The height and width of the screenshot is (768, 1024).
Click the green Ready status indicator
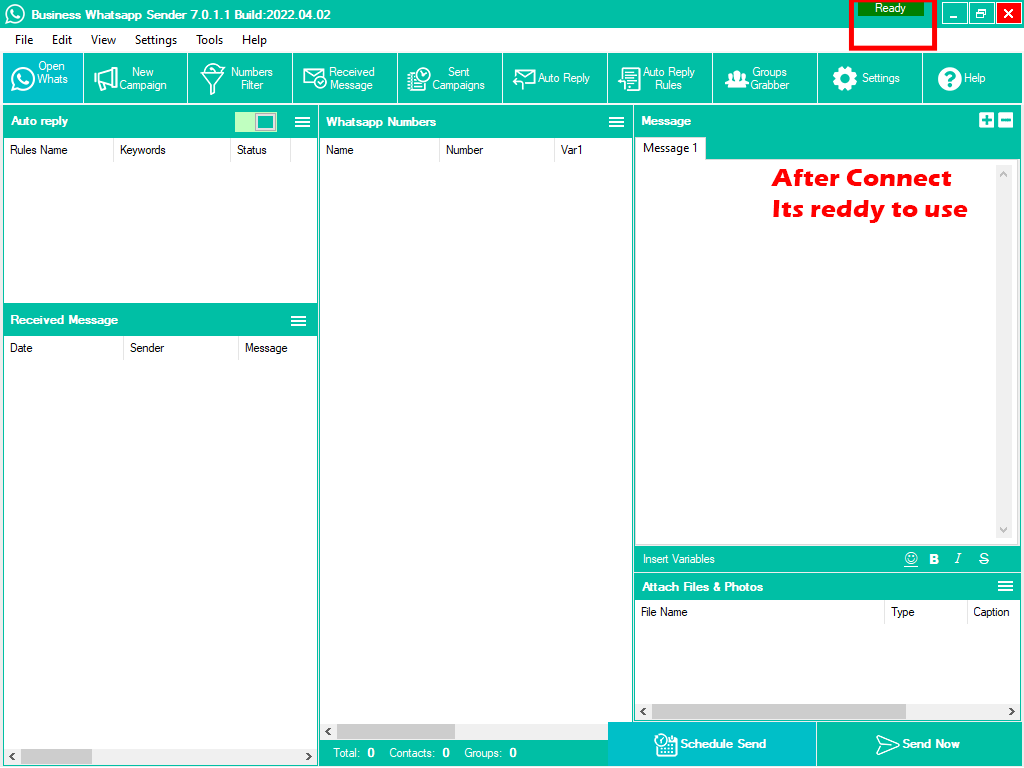[890, 8]
